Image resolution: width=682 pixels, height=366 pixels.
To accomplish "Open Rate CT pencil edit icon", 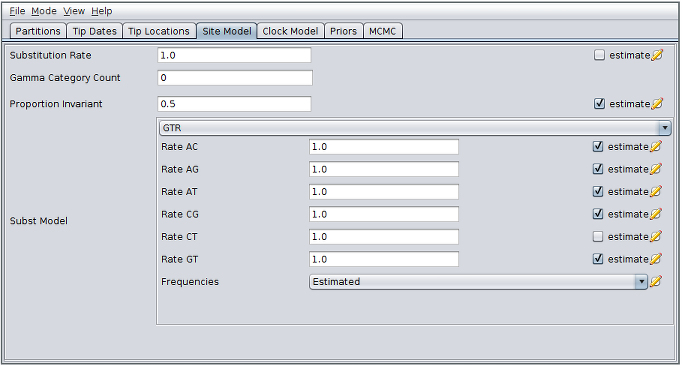I will click(x=655, y=236).
